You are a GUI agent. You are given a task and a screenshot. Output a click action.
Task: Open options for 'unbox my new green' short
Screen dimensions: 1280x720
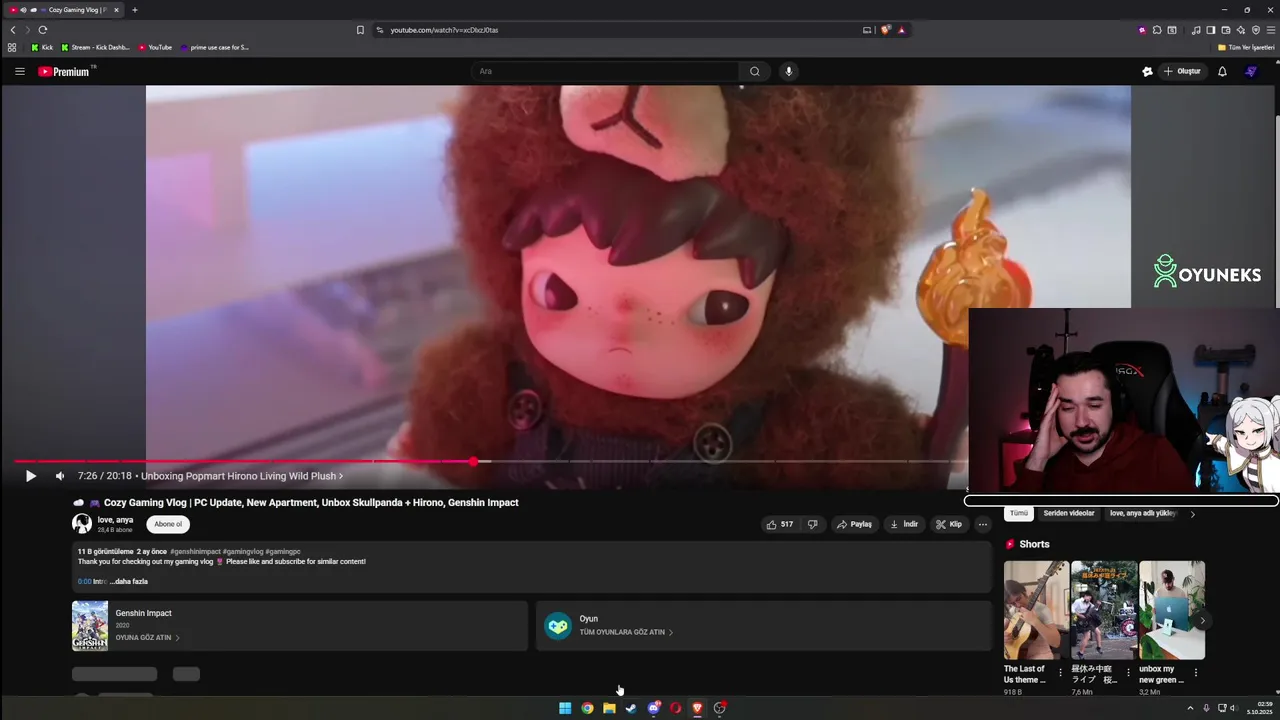[x=1195, y=673]
